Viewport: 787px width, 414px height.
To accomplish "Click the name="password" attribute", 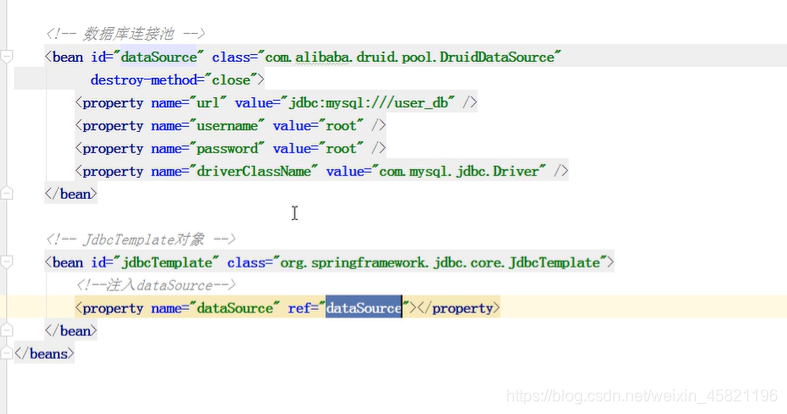I will pos(208,149).
